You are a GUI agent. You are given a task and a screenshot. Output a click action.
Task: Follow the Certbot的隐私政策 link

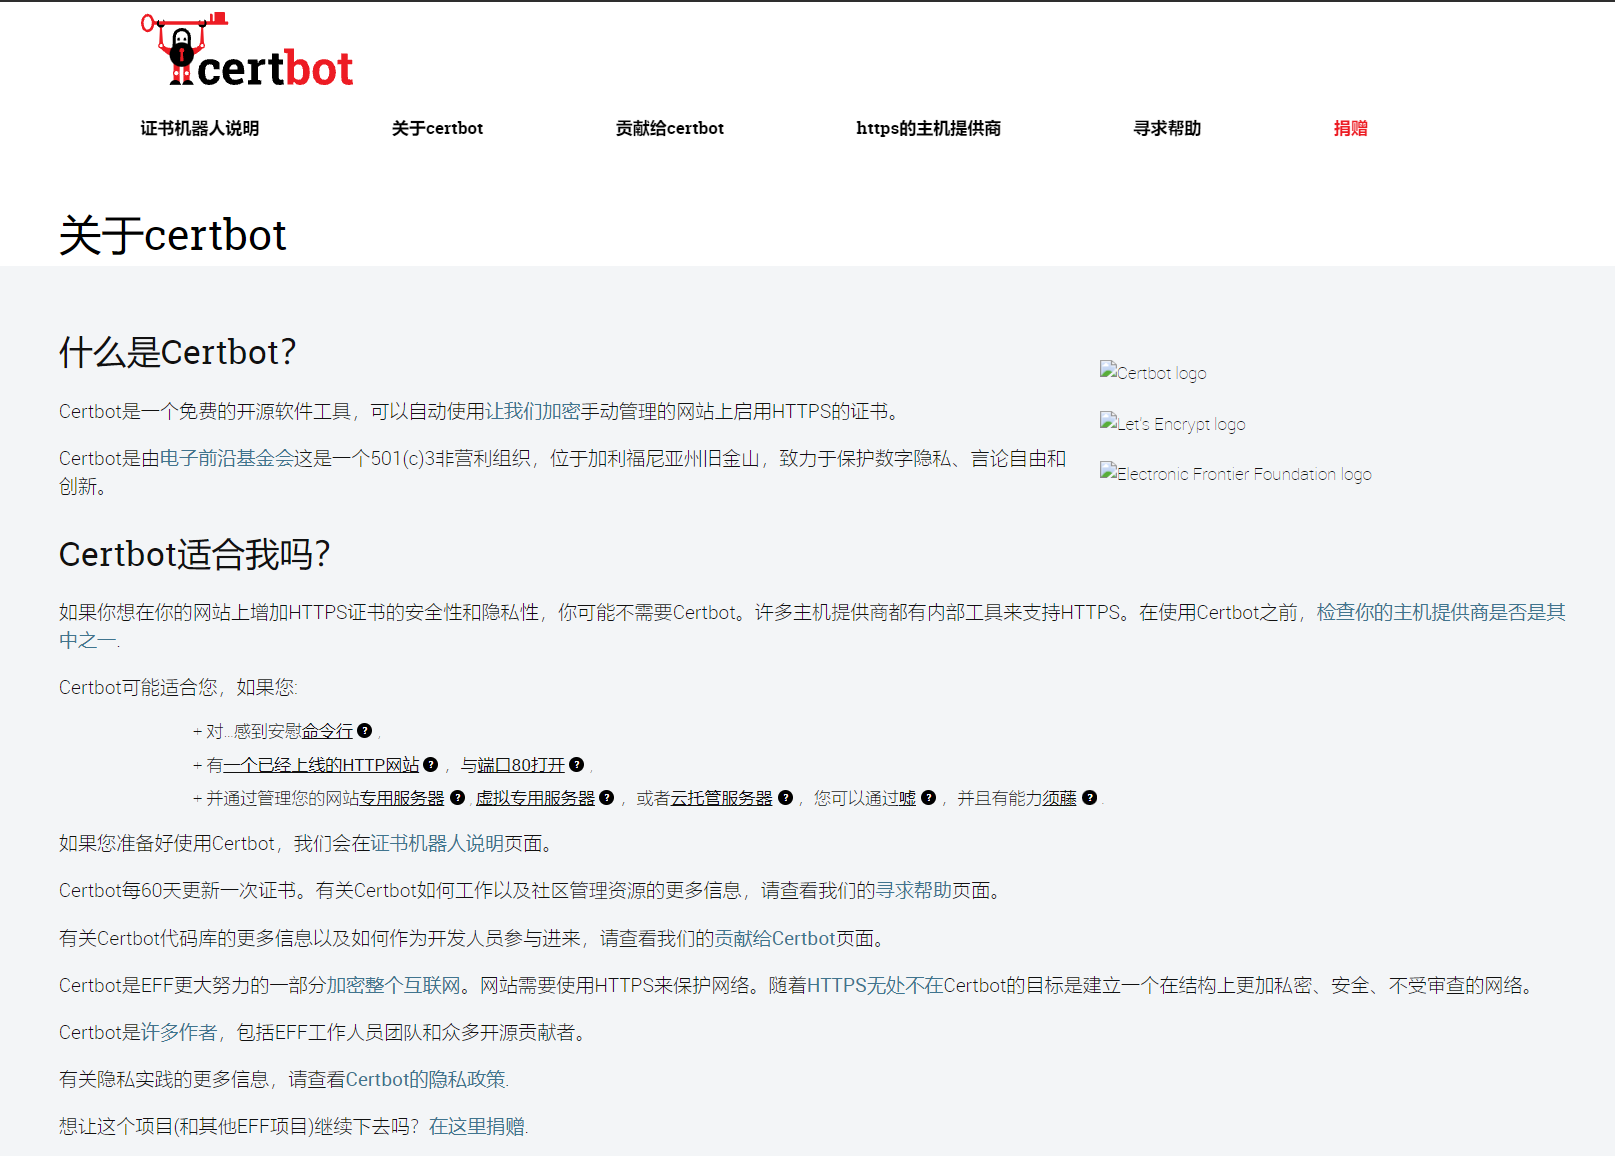pyautogui.click(x=426, y=1080)
